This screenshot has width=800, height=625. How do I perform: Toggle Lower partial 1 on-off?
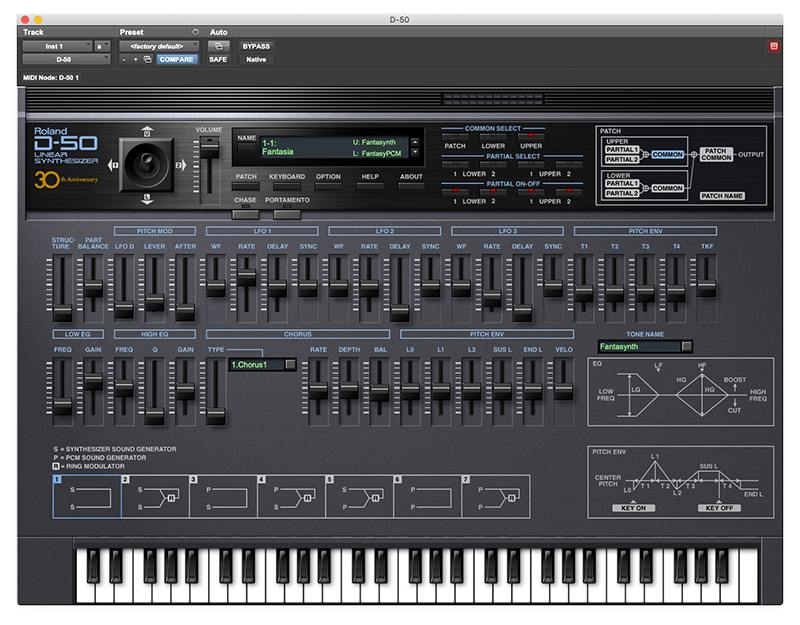pyautogui.click(x=455, y=192)
